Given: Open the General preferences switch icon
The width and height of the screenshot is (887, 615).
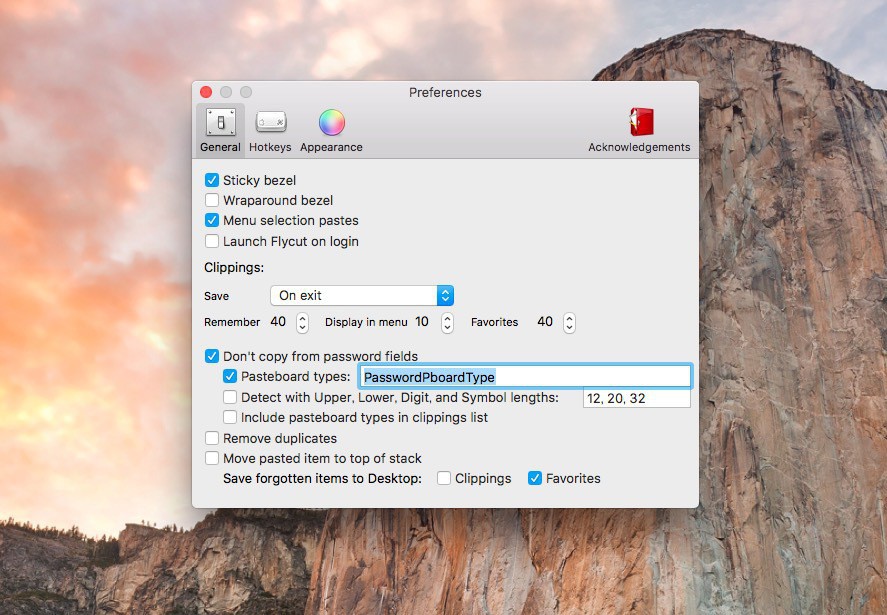Looking at the screenshot, I should click(x=221, y=122).
